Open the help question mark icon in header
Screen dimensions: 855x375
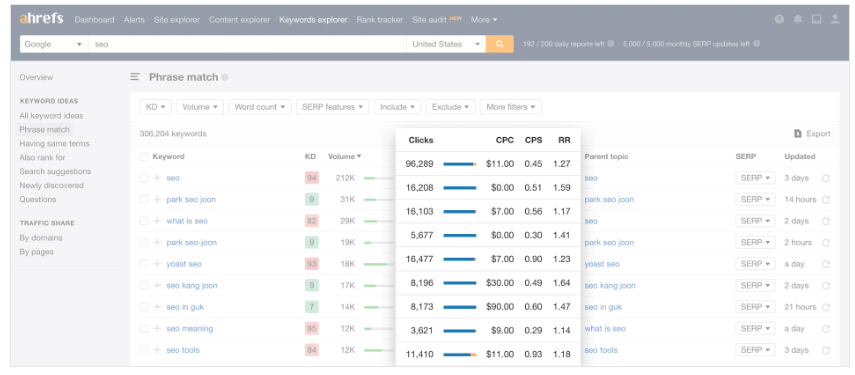click(x=779, y=19)
